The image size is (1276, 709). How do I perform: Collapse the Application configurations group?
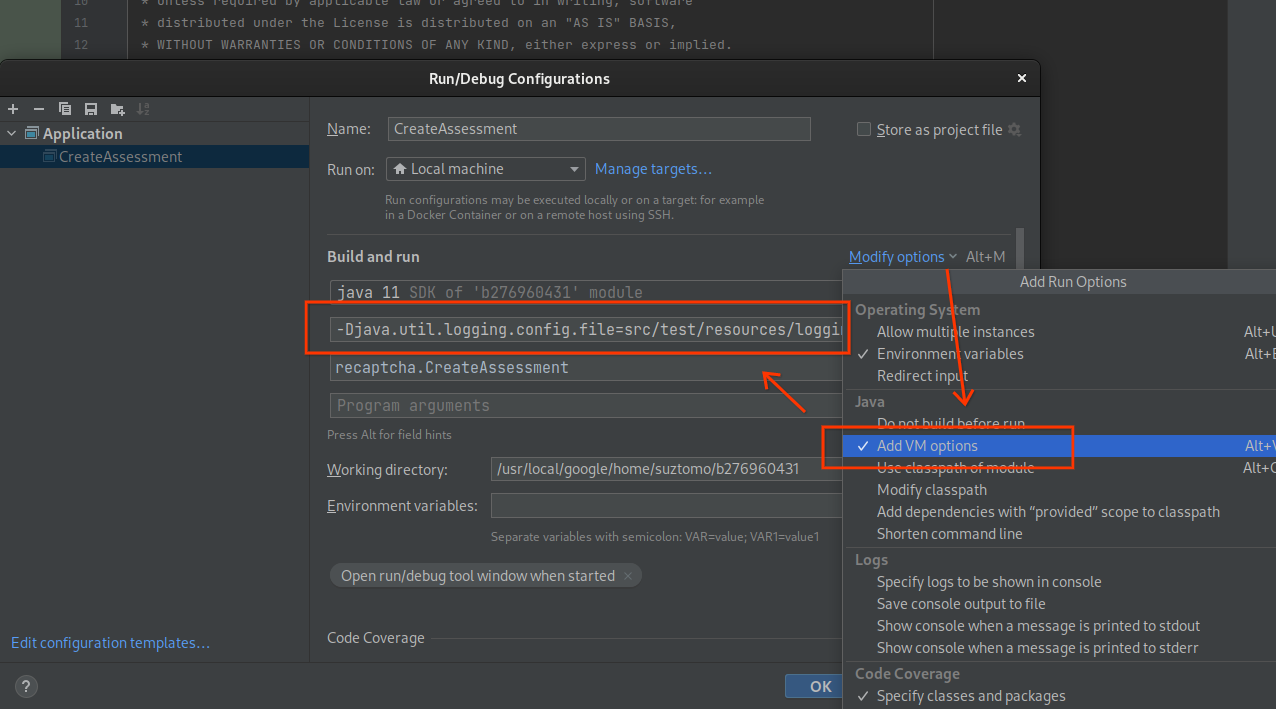coord(12,133)
